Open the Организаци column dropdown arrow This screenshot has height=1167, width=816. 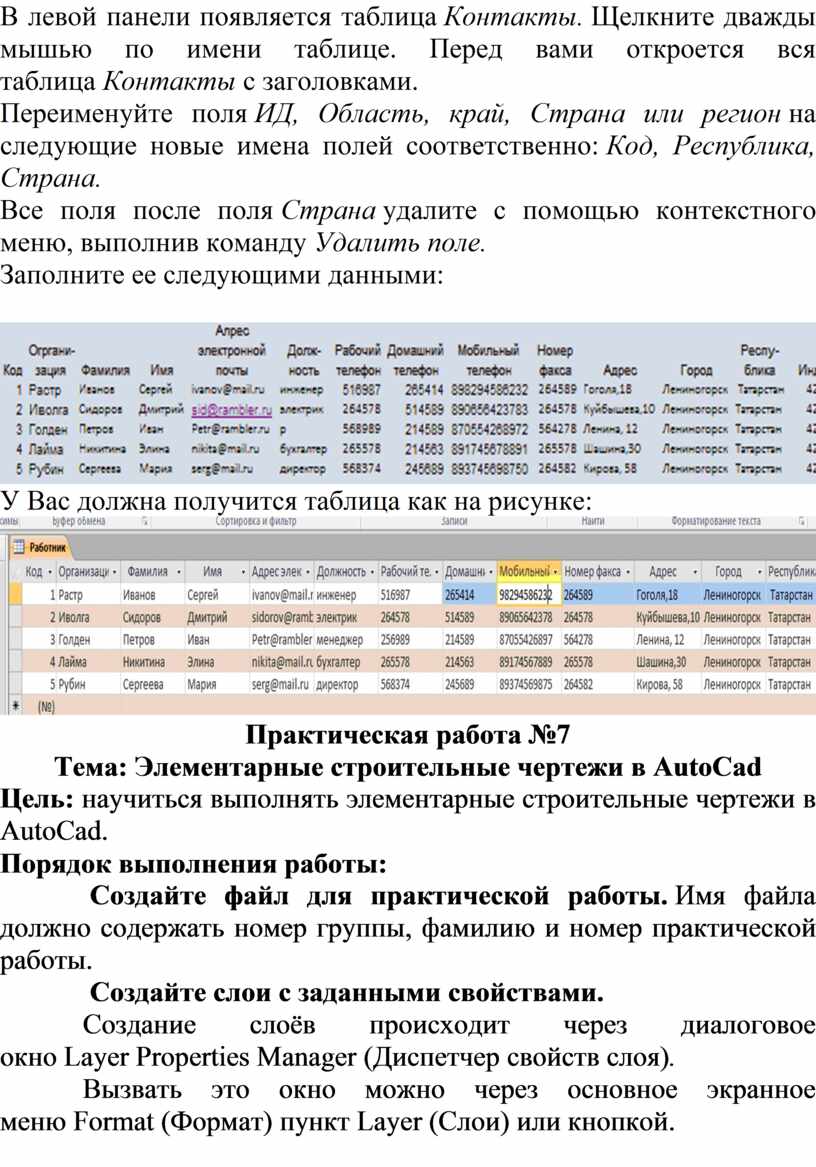tap(114, 572)
